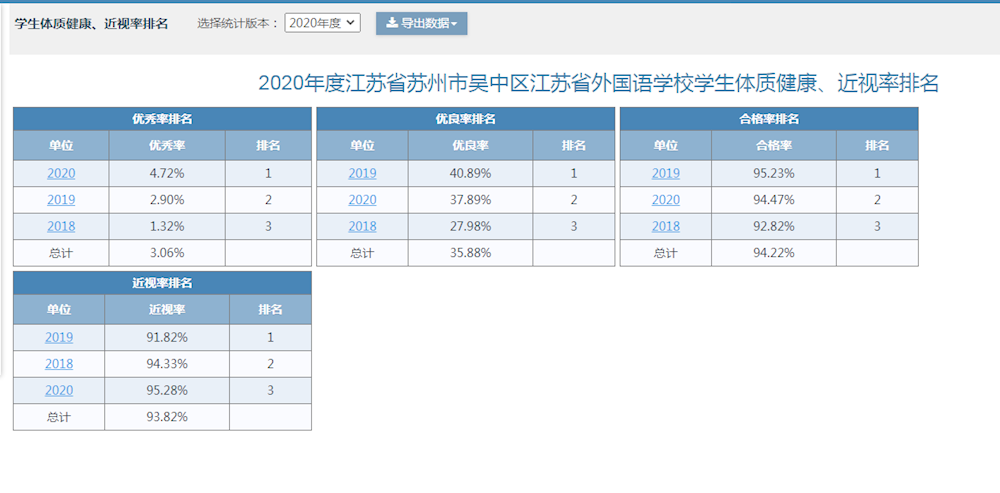Select the 优良率排名 table header
1000x493 pixels.
coord(466,119)
